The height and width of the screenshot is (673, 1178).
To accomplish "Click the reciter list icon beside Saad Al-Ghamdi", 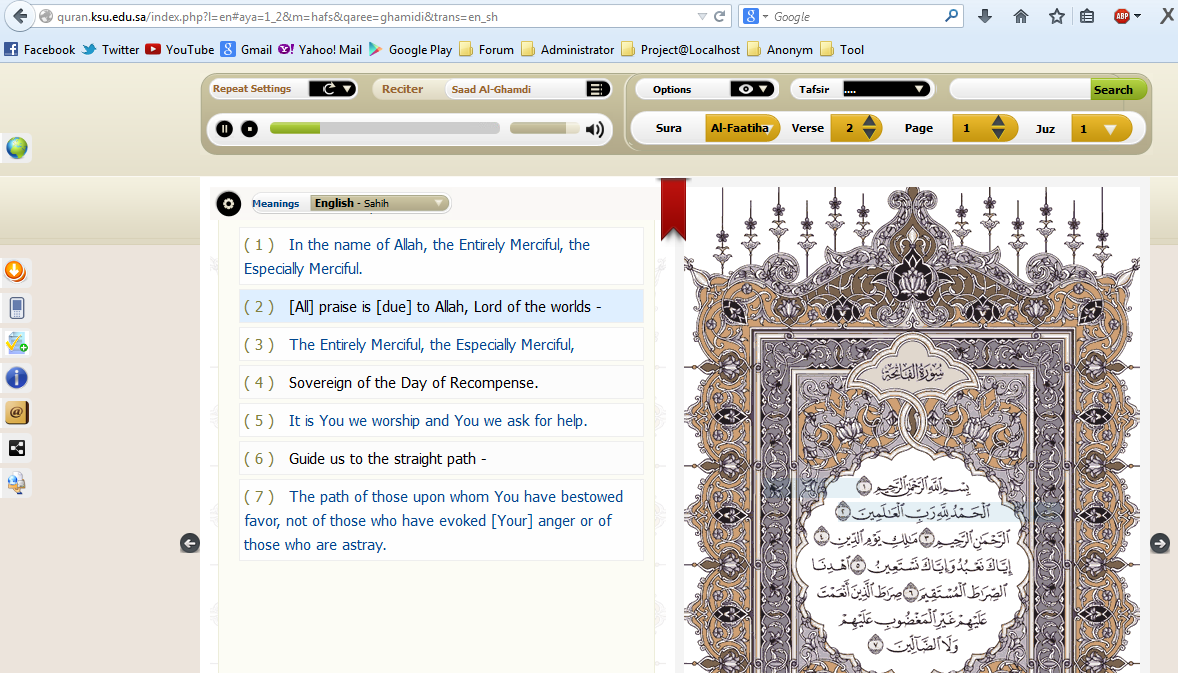I will coord(597,88).
